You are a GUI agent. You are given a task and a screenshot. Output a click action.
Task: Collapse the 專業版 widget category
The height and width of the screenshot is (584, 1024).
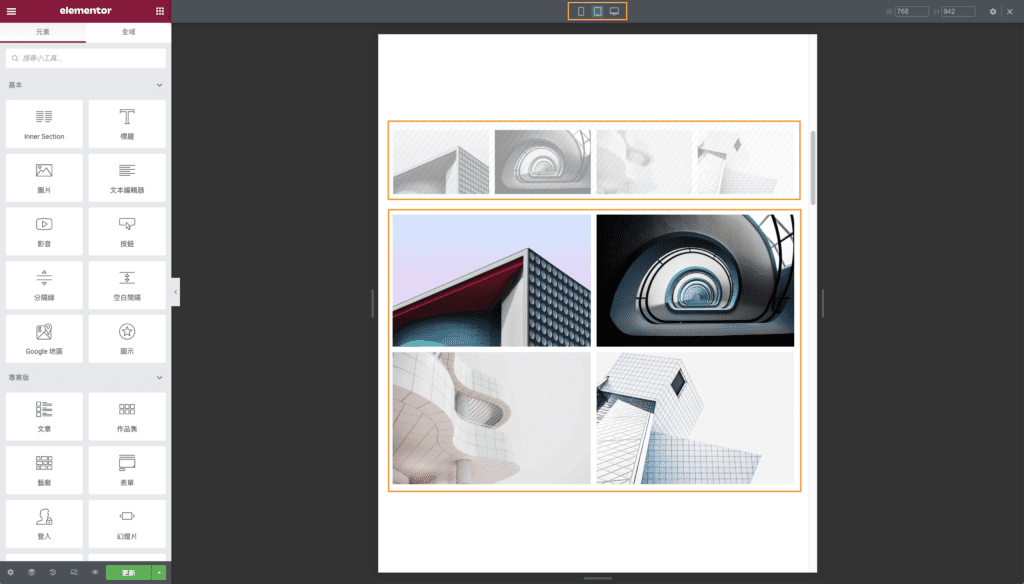click(x=159, y=377)
